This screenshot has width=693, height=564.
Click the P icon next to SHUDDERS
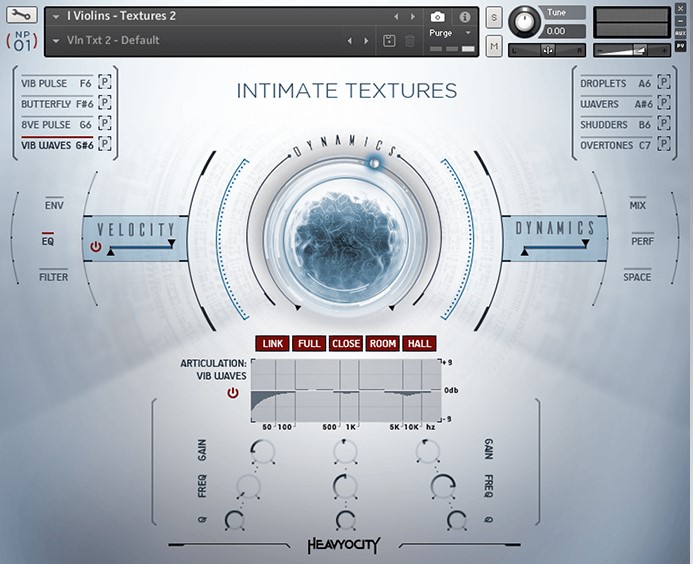[664, 123]
